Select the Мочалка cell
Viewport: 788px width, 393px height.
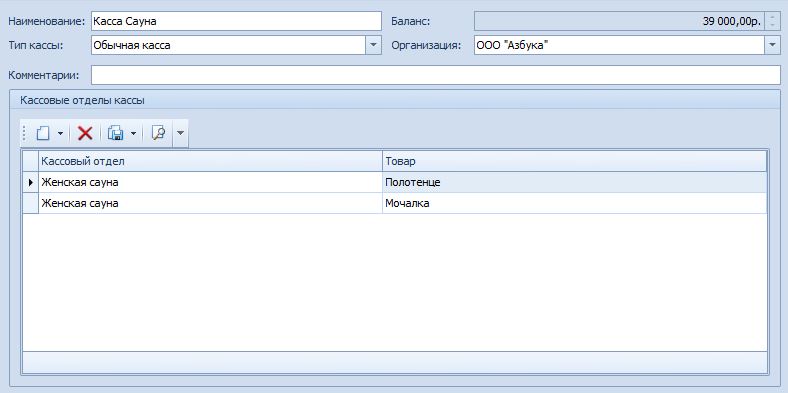pos(574,204)
